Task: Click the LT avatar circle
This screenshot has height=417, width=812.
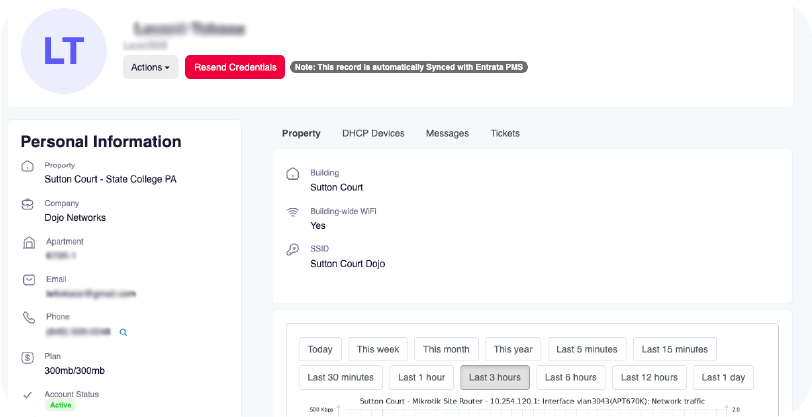Action: 63,51
